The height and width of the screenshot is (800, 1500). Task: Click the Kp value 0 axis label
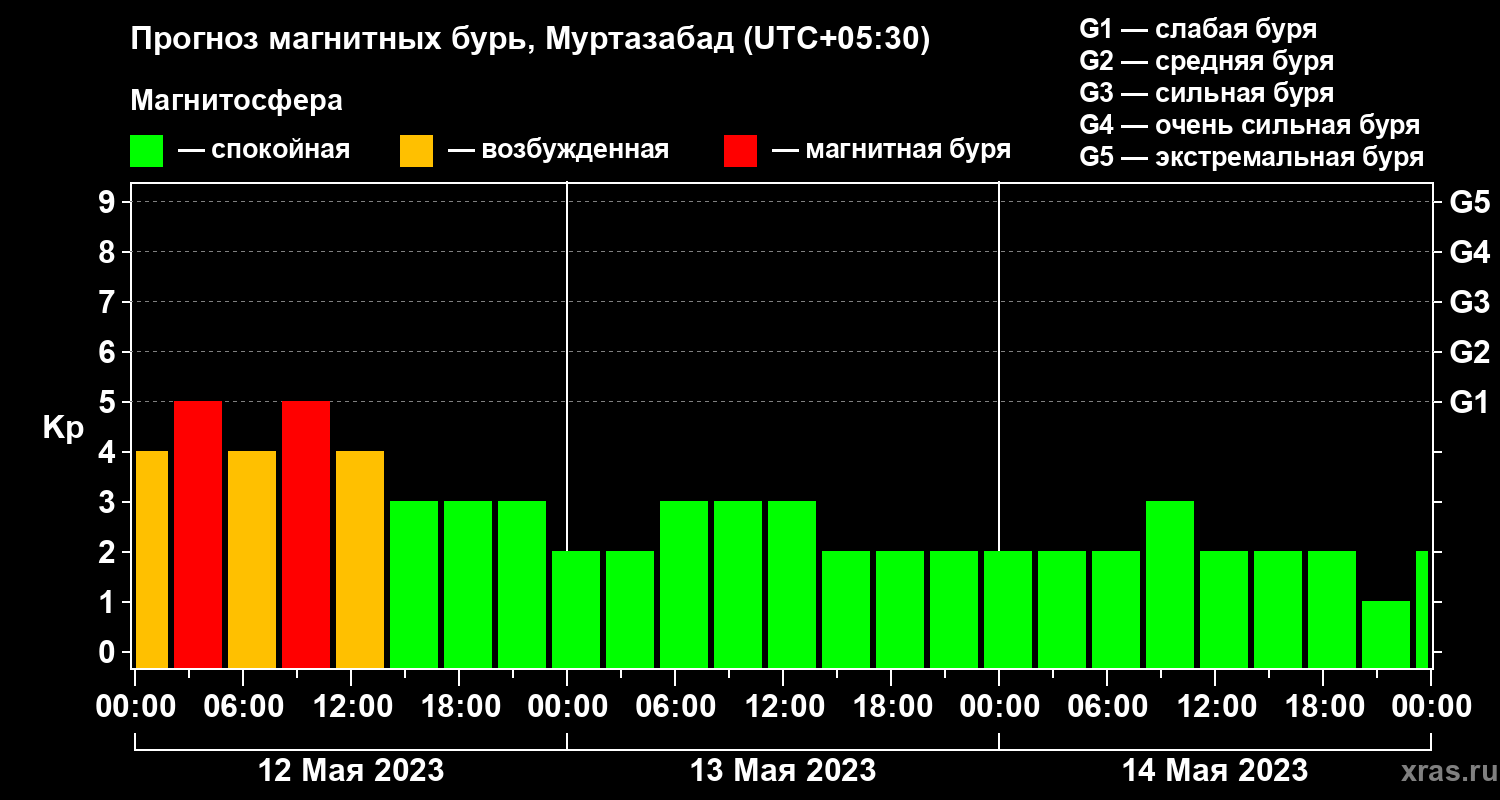click(109, 652)
